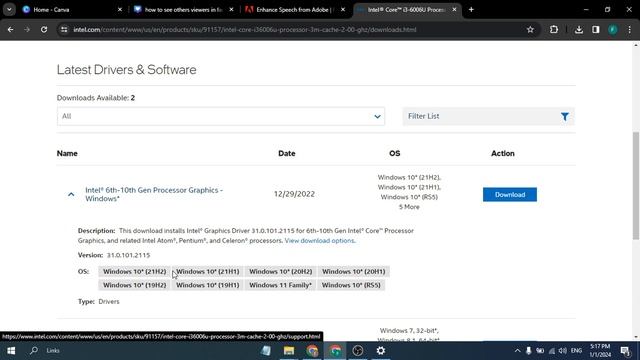The width and height of the screenshot is (640, 360).
Task: Click the Windows 10* (20H2) OS tag
Action: pyautogui.click(x=280, y=271)
